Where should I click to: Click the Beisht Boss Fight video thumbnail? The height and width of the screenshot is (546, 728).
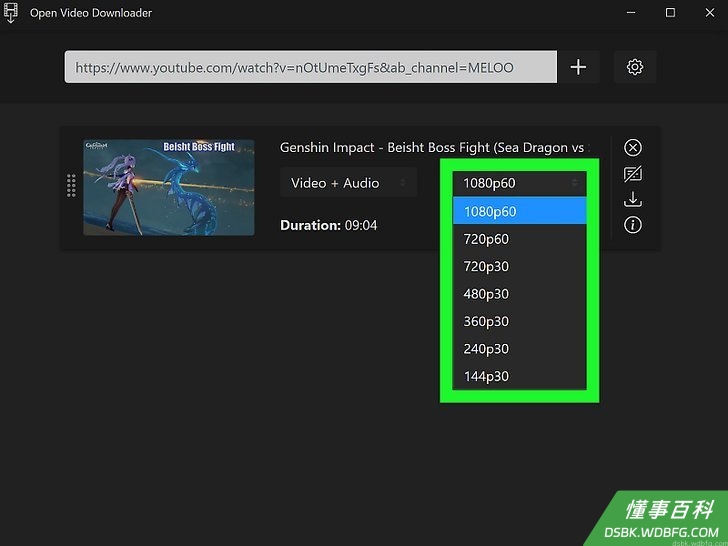point(169,187)
